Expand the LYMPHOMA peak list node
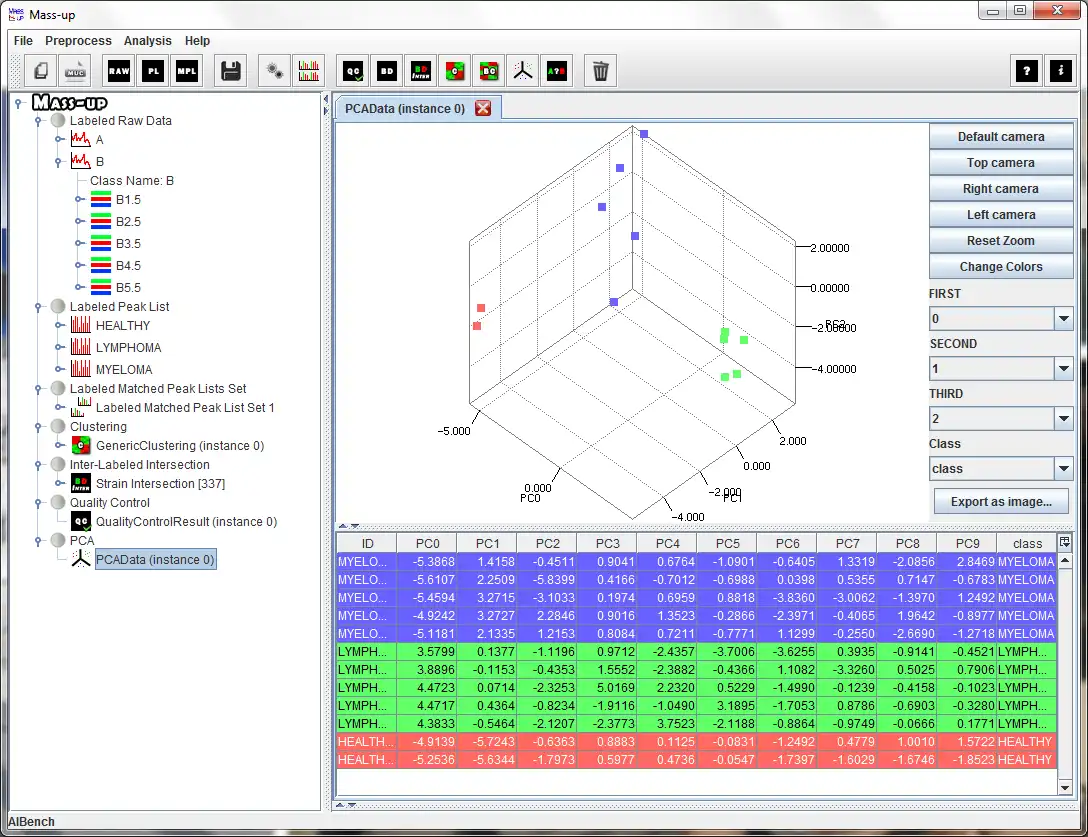This screenshot has height=837, width=1088. (59, 348)
